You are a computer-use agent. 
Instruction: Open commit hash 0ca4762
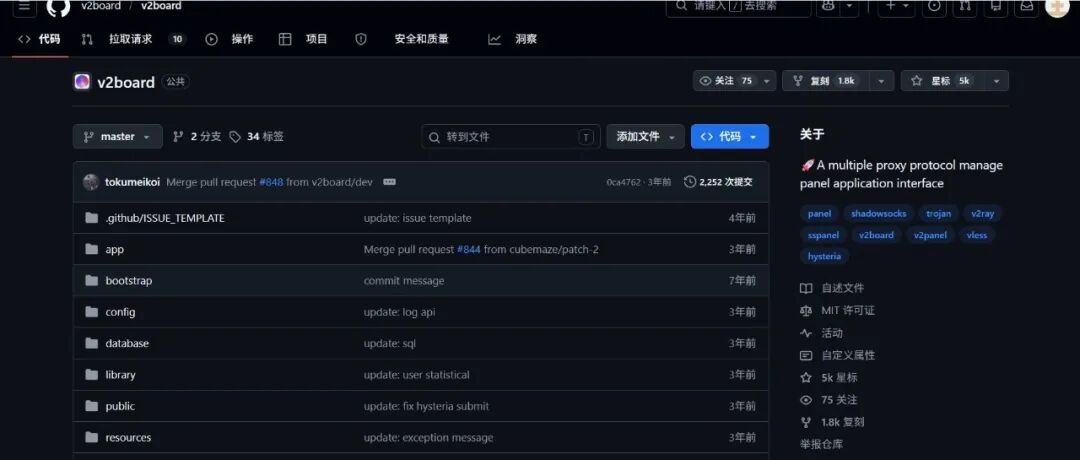pyautogui.click(x=623, y=182)
